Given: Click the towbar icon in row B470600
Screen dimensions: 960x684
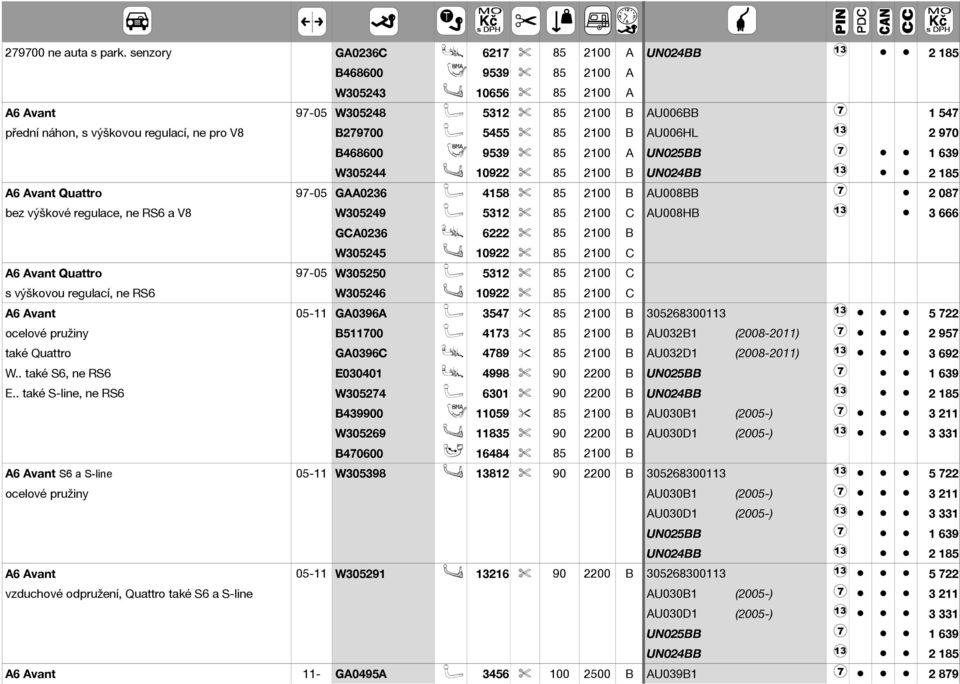Looking at the screenshot, I should (x=453, y=452).
